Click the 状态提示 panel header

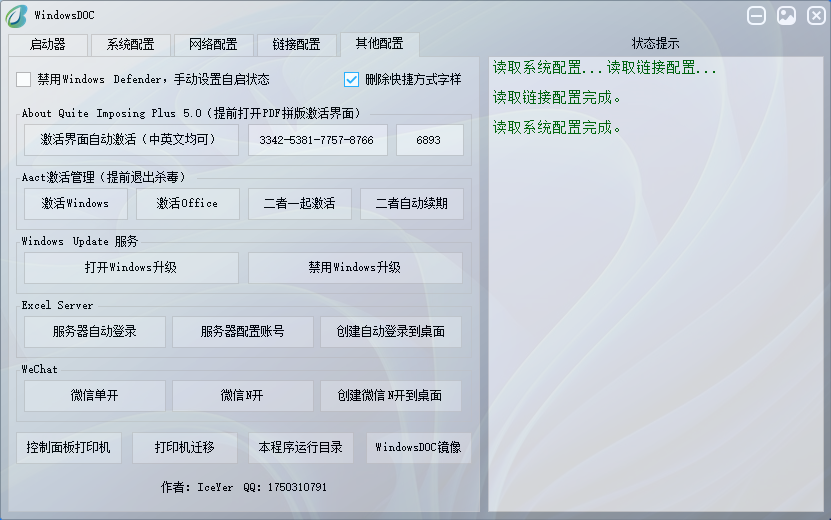tap(656, 43)
